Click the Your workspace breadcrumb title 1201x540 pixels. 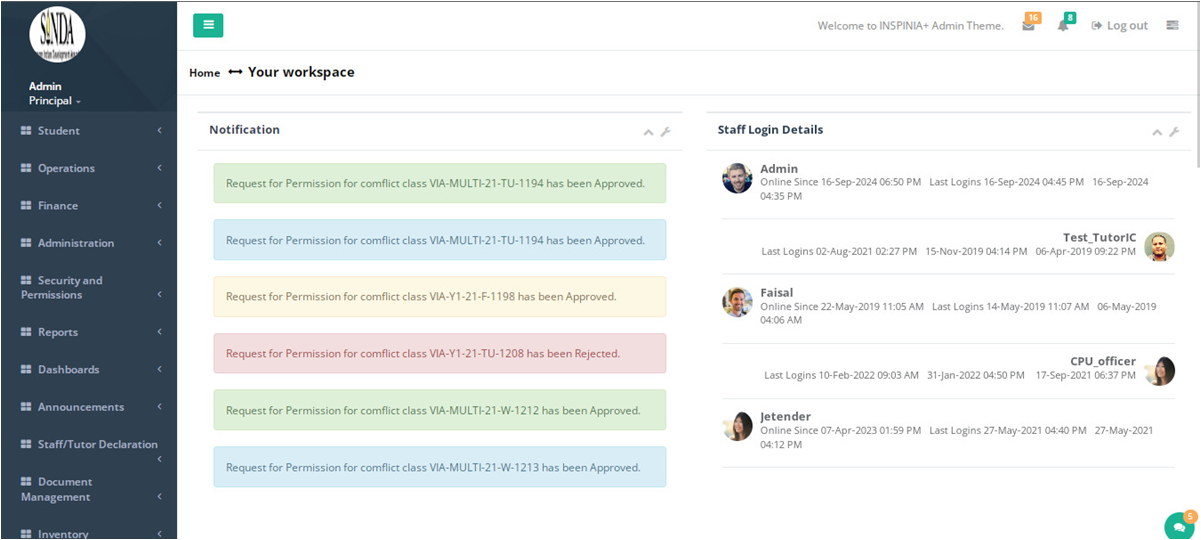click(x=301, y=72)
